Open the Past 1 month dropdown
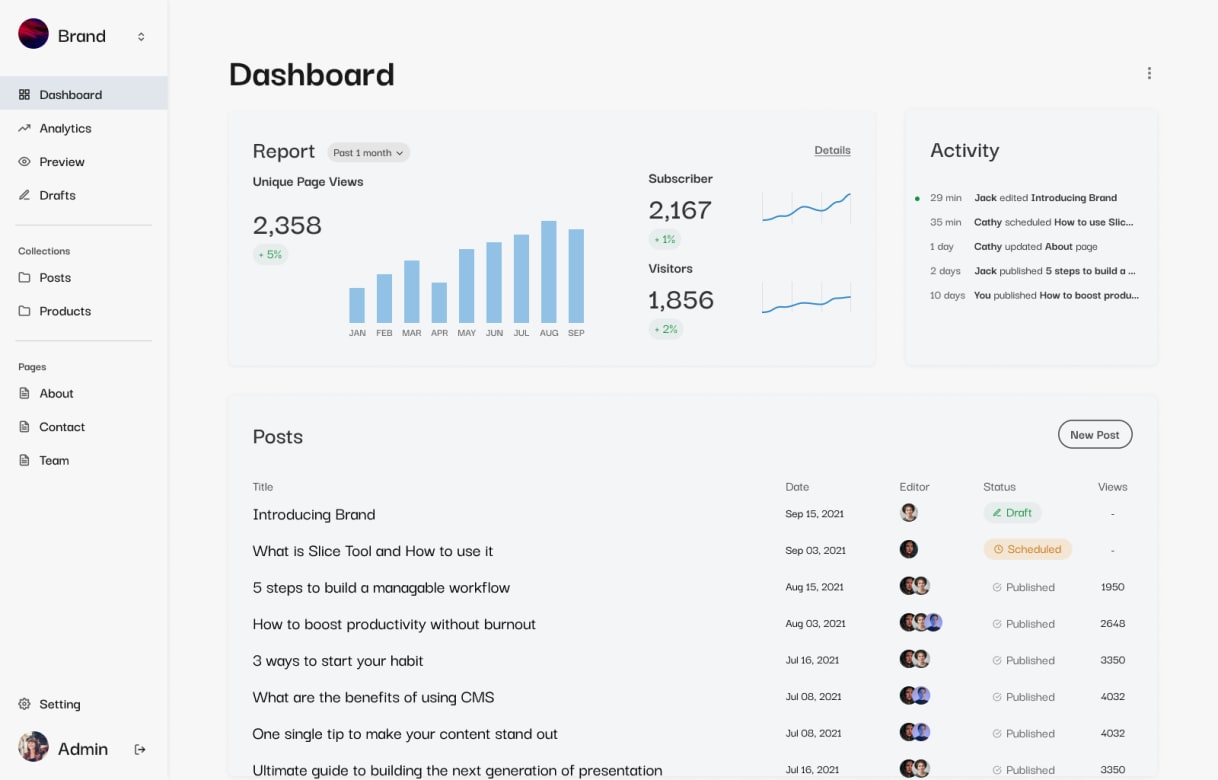The image size is (1218, 780). [x=368, y=152]
